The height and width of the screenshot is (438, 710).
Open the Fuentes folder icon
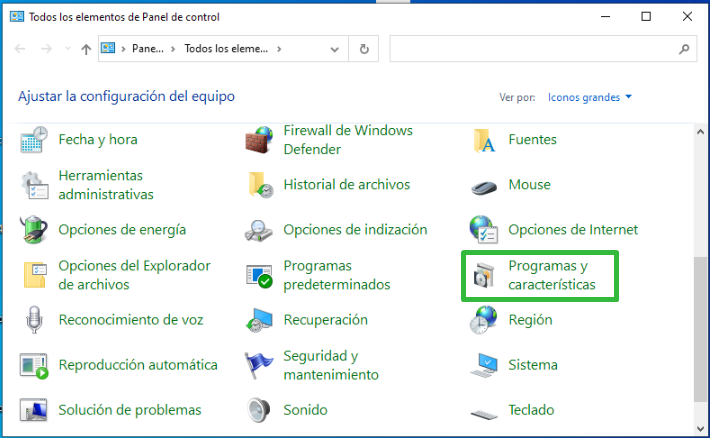click(x=484, y=140)
